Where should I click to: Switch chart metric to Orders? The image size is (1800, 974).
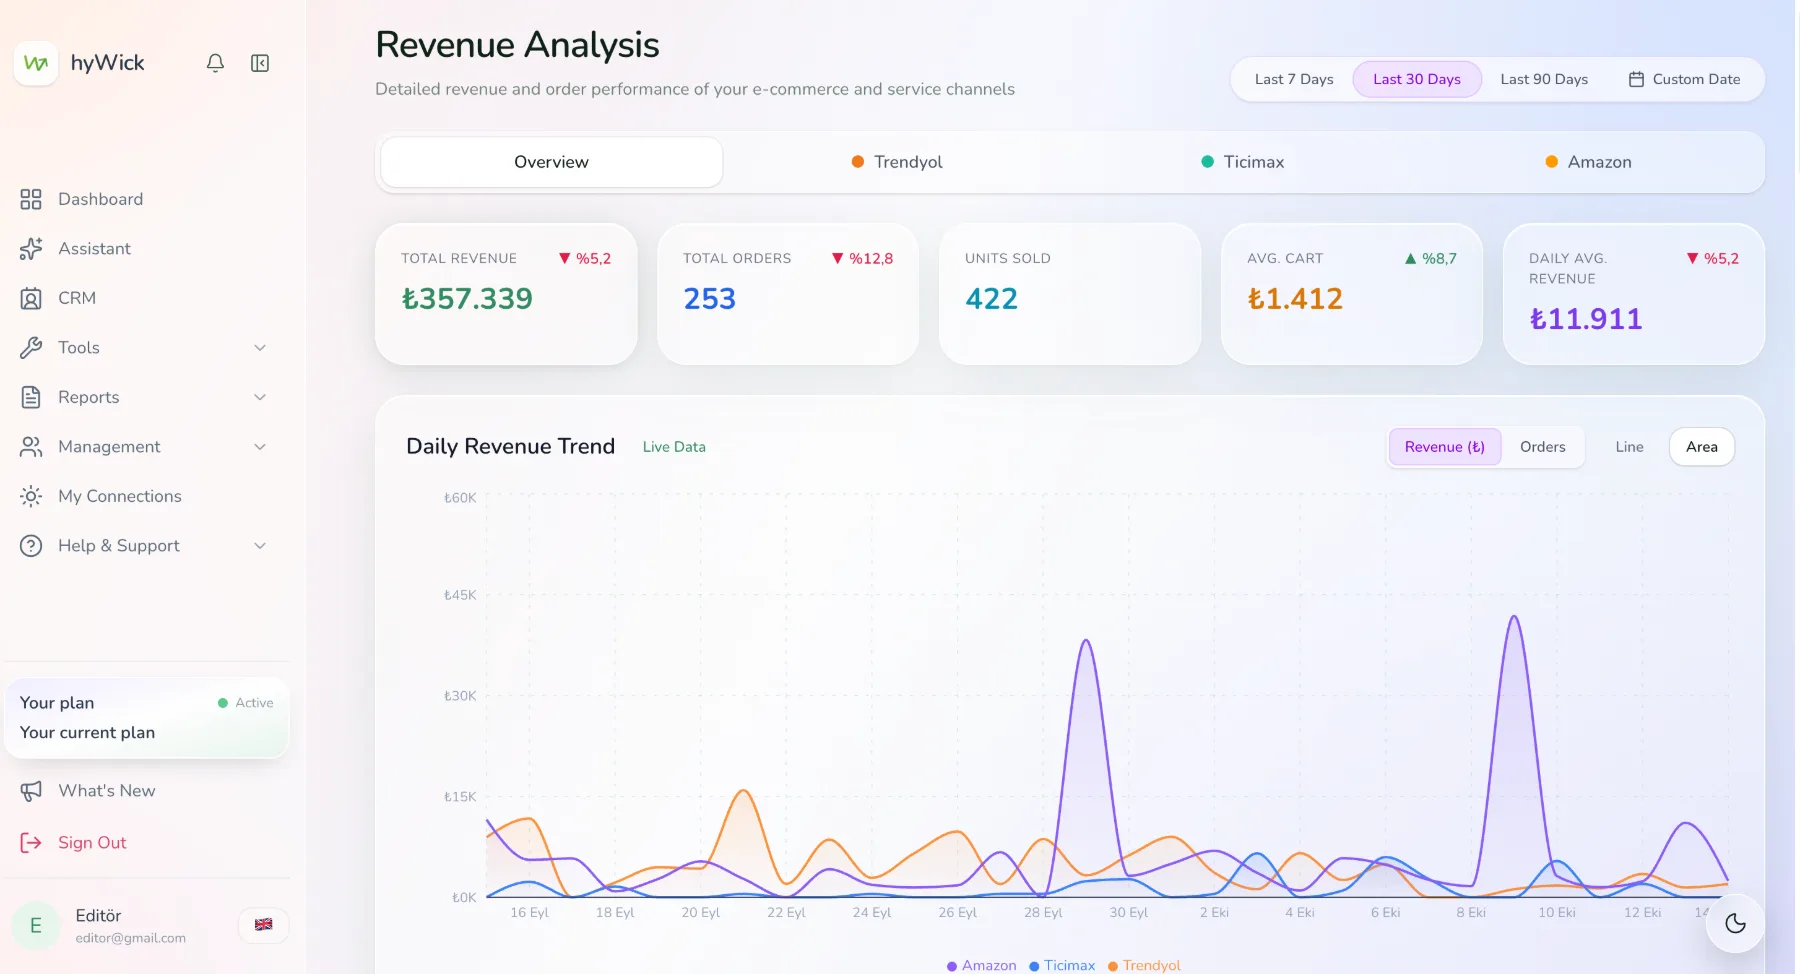1543,447
